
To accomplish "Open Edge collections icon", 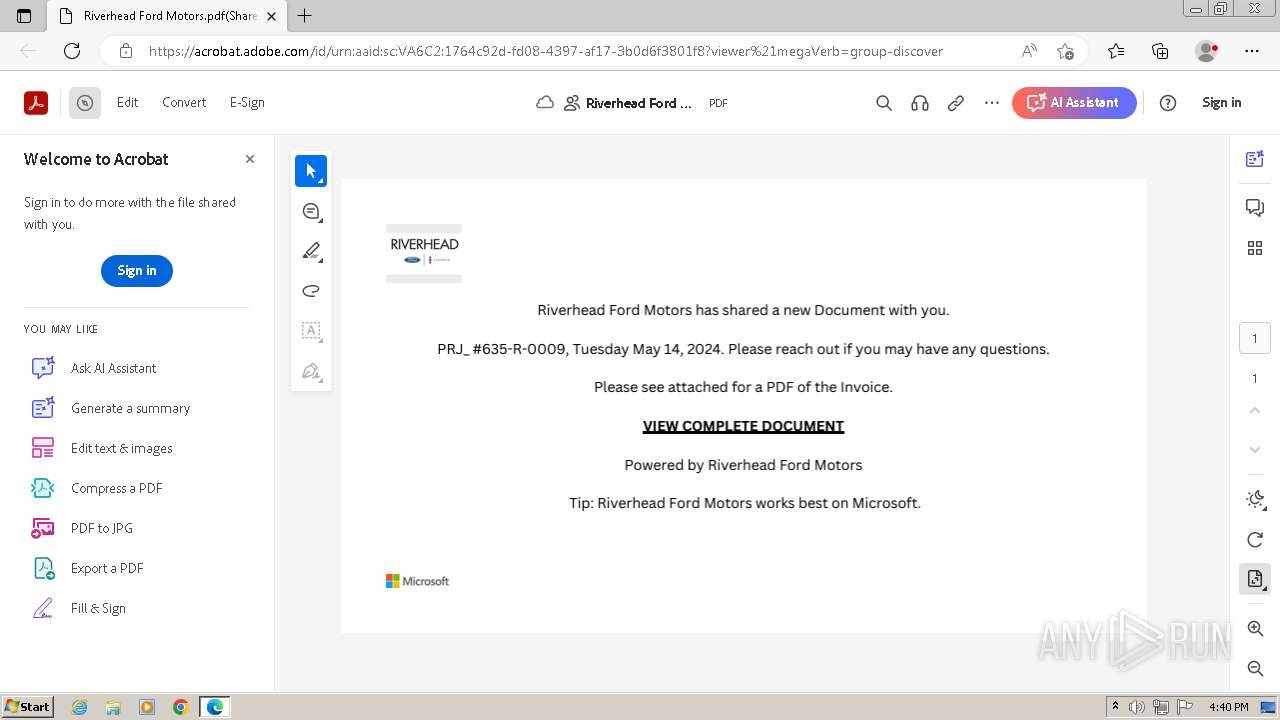I will point(1160,51).
